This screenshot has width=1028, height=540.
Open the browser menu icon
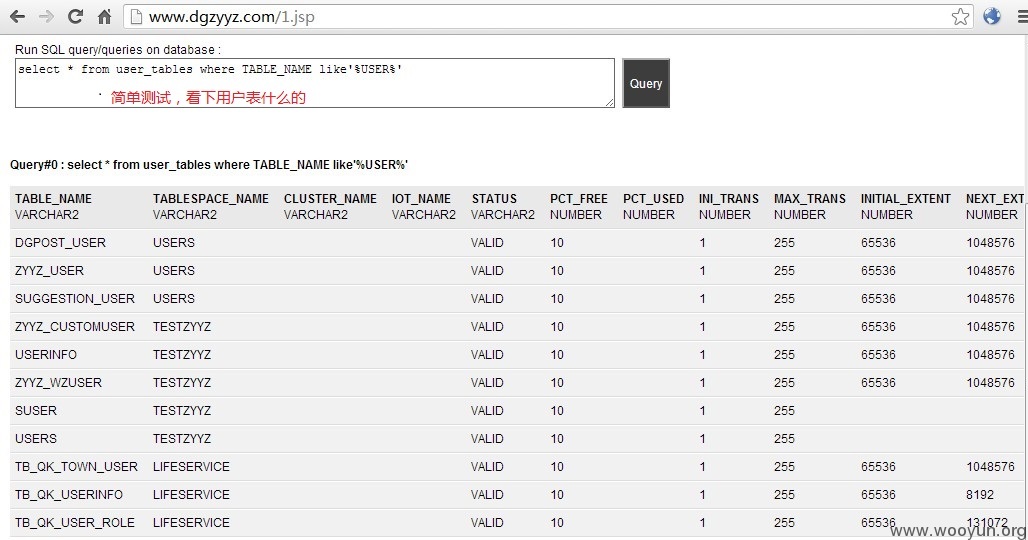click(x=1022, y=16)
